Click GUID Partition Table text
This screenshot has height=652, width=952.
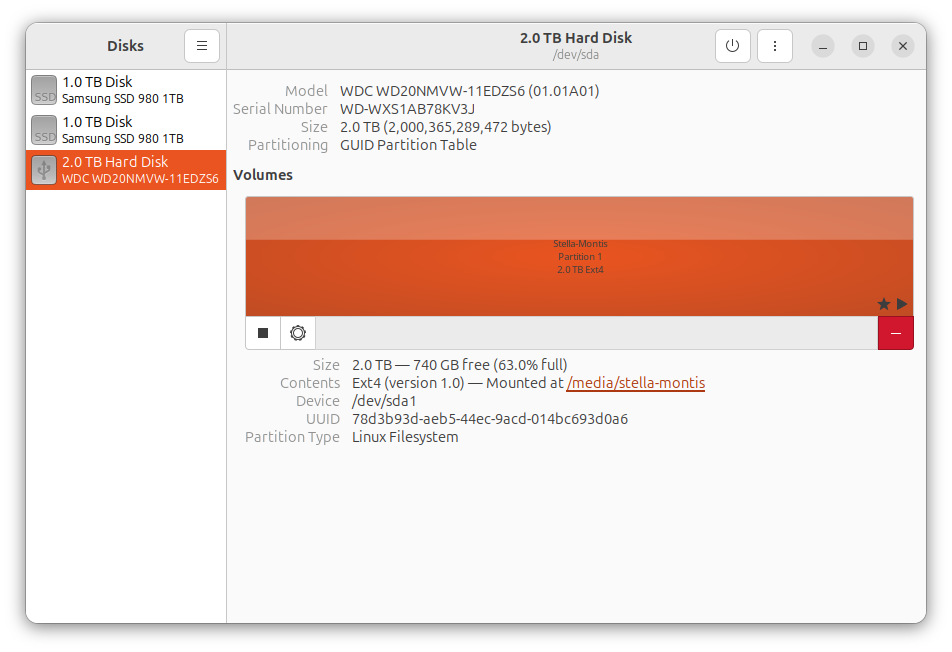pos(408,145)
